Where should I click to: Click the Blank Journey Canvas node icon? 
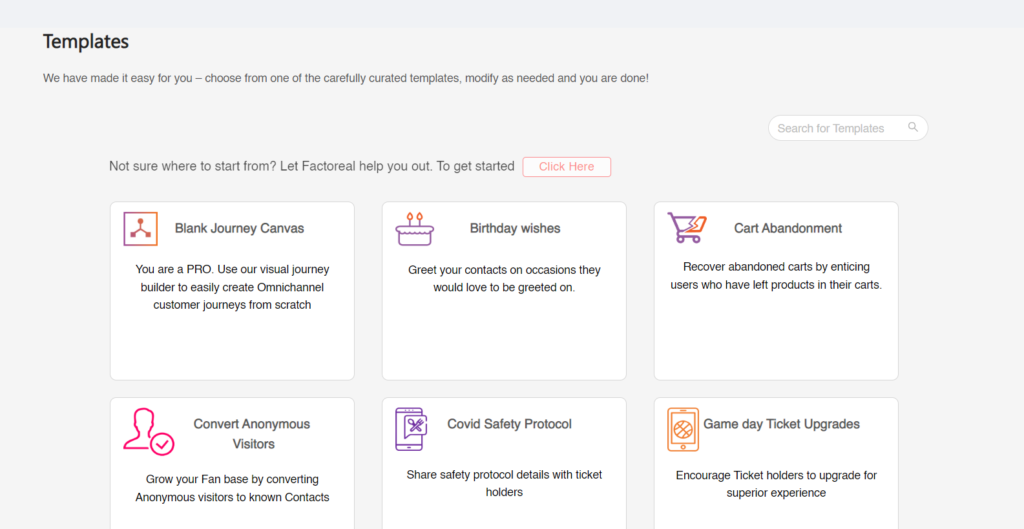tap(140, 229)
